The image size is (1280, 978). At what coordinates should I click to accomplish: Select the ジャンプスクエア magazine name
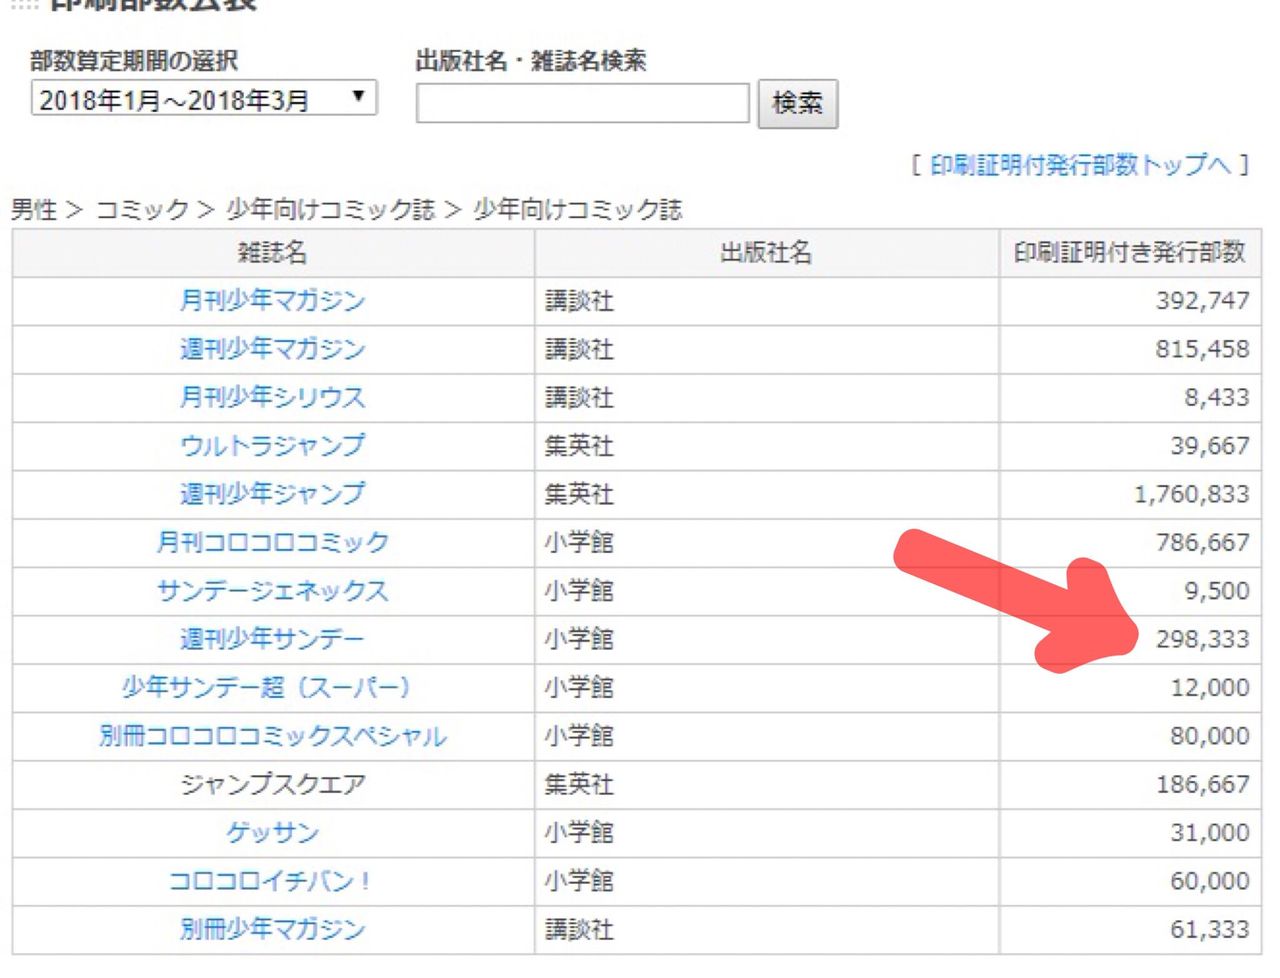pos(272,784)
